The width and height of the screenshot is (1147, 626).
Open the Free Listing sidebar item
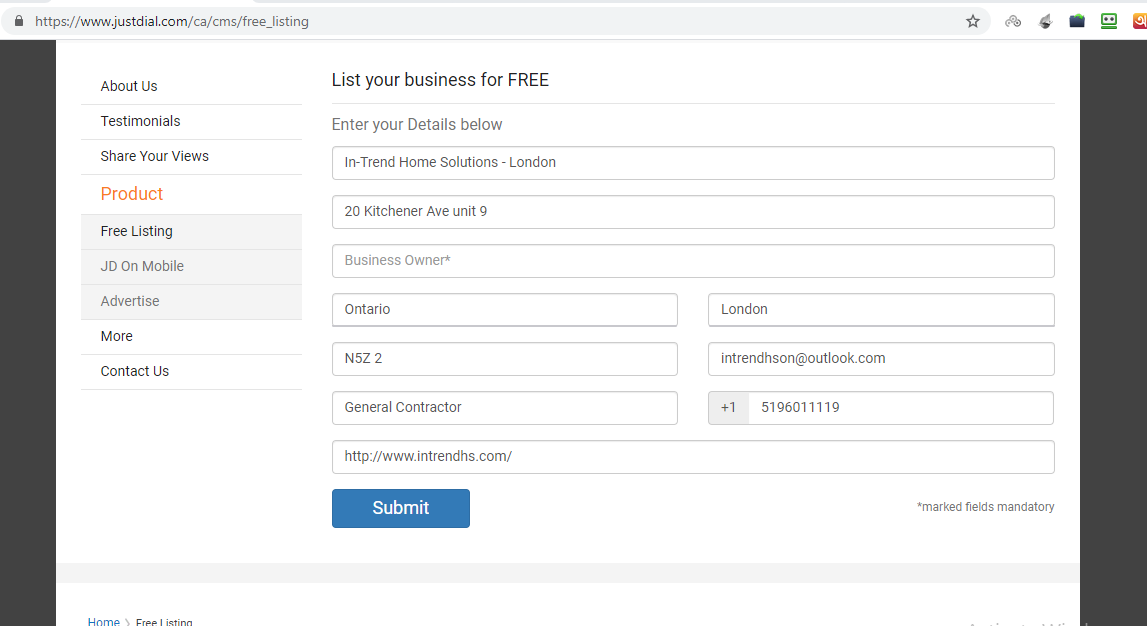136,231
